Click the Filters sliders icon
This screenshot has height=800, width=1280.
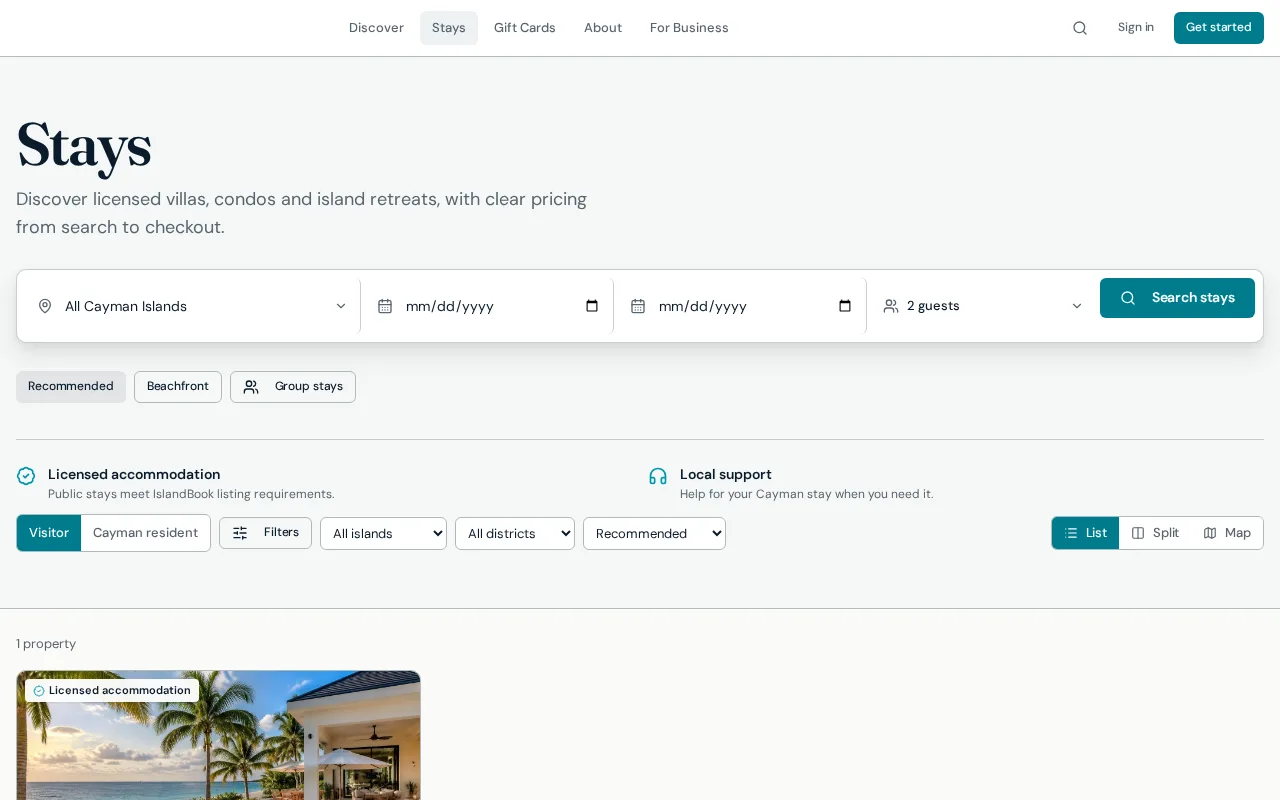[x=240, y=533]
